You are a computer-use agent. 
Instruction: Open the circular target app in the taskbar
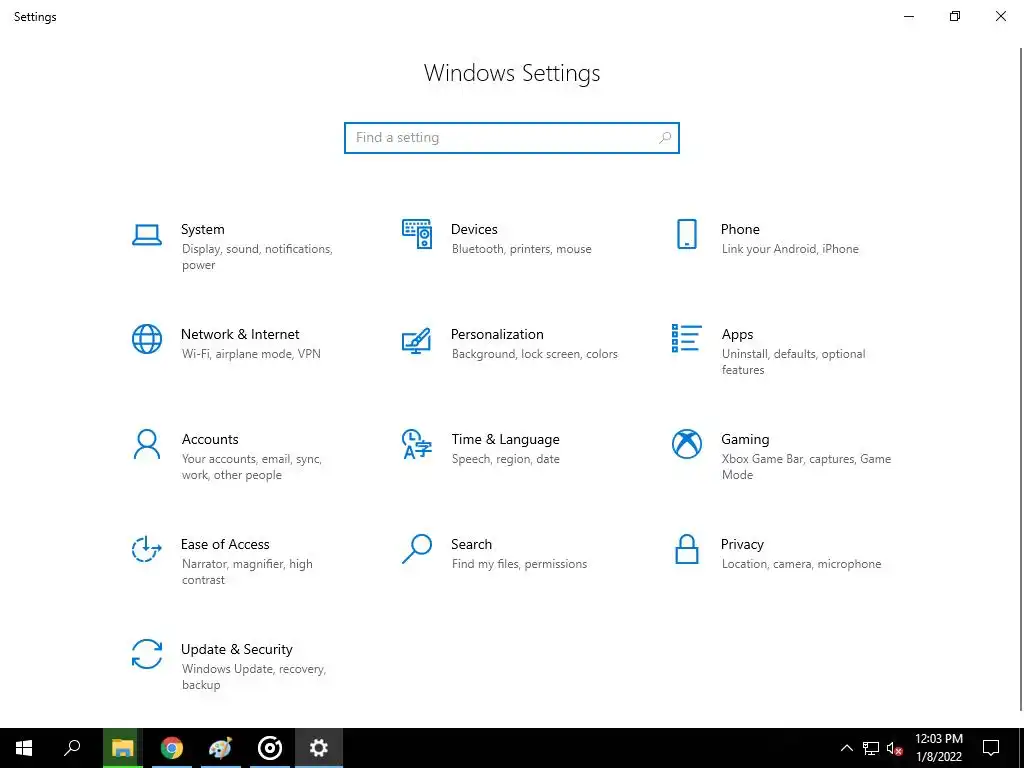(x=270, y=748)
